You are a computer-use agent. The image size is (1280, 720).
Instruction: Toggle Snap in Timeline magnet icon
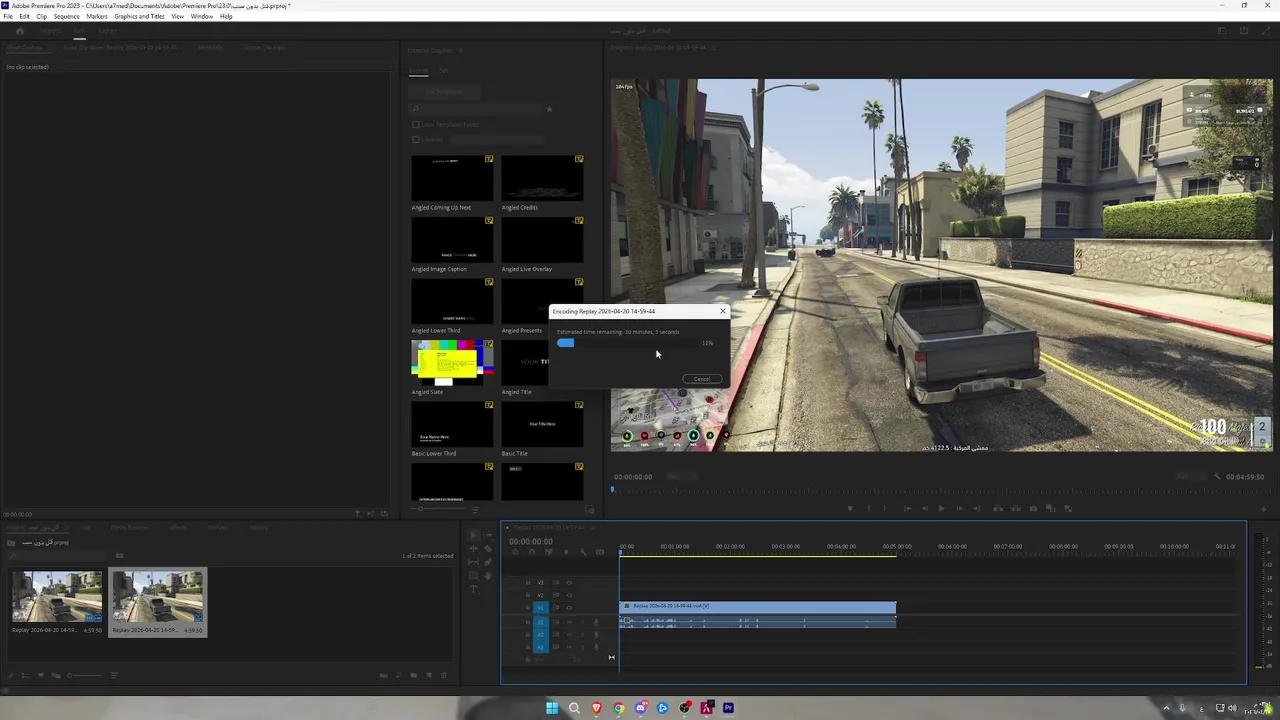point(532,552)
